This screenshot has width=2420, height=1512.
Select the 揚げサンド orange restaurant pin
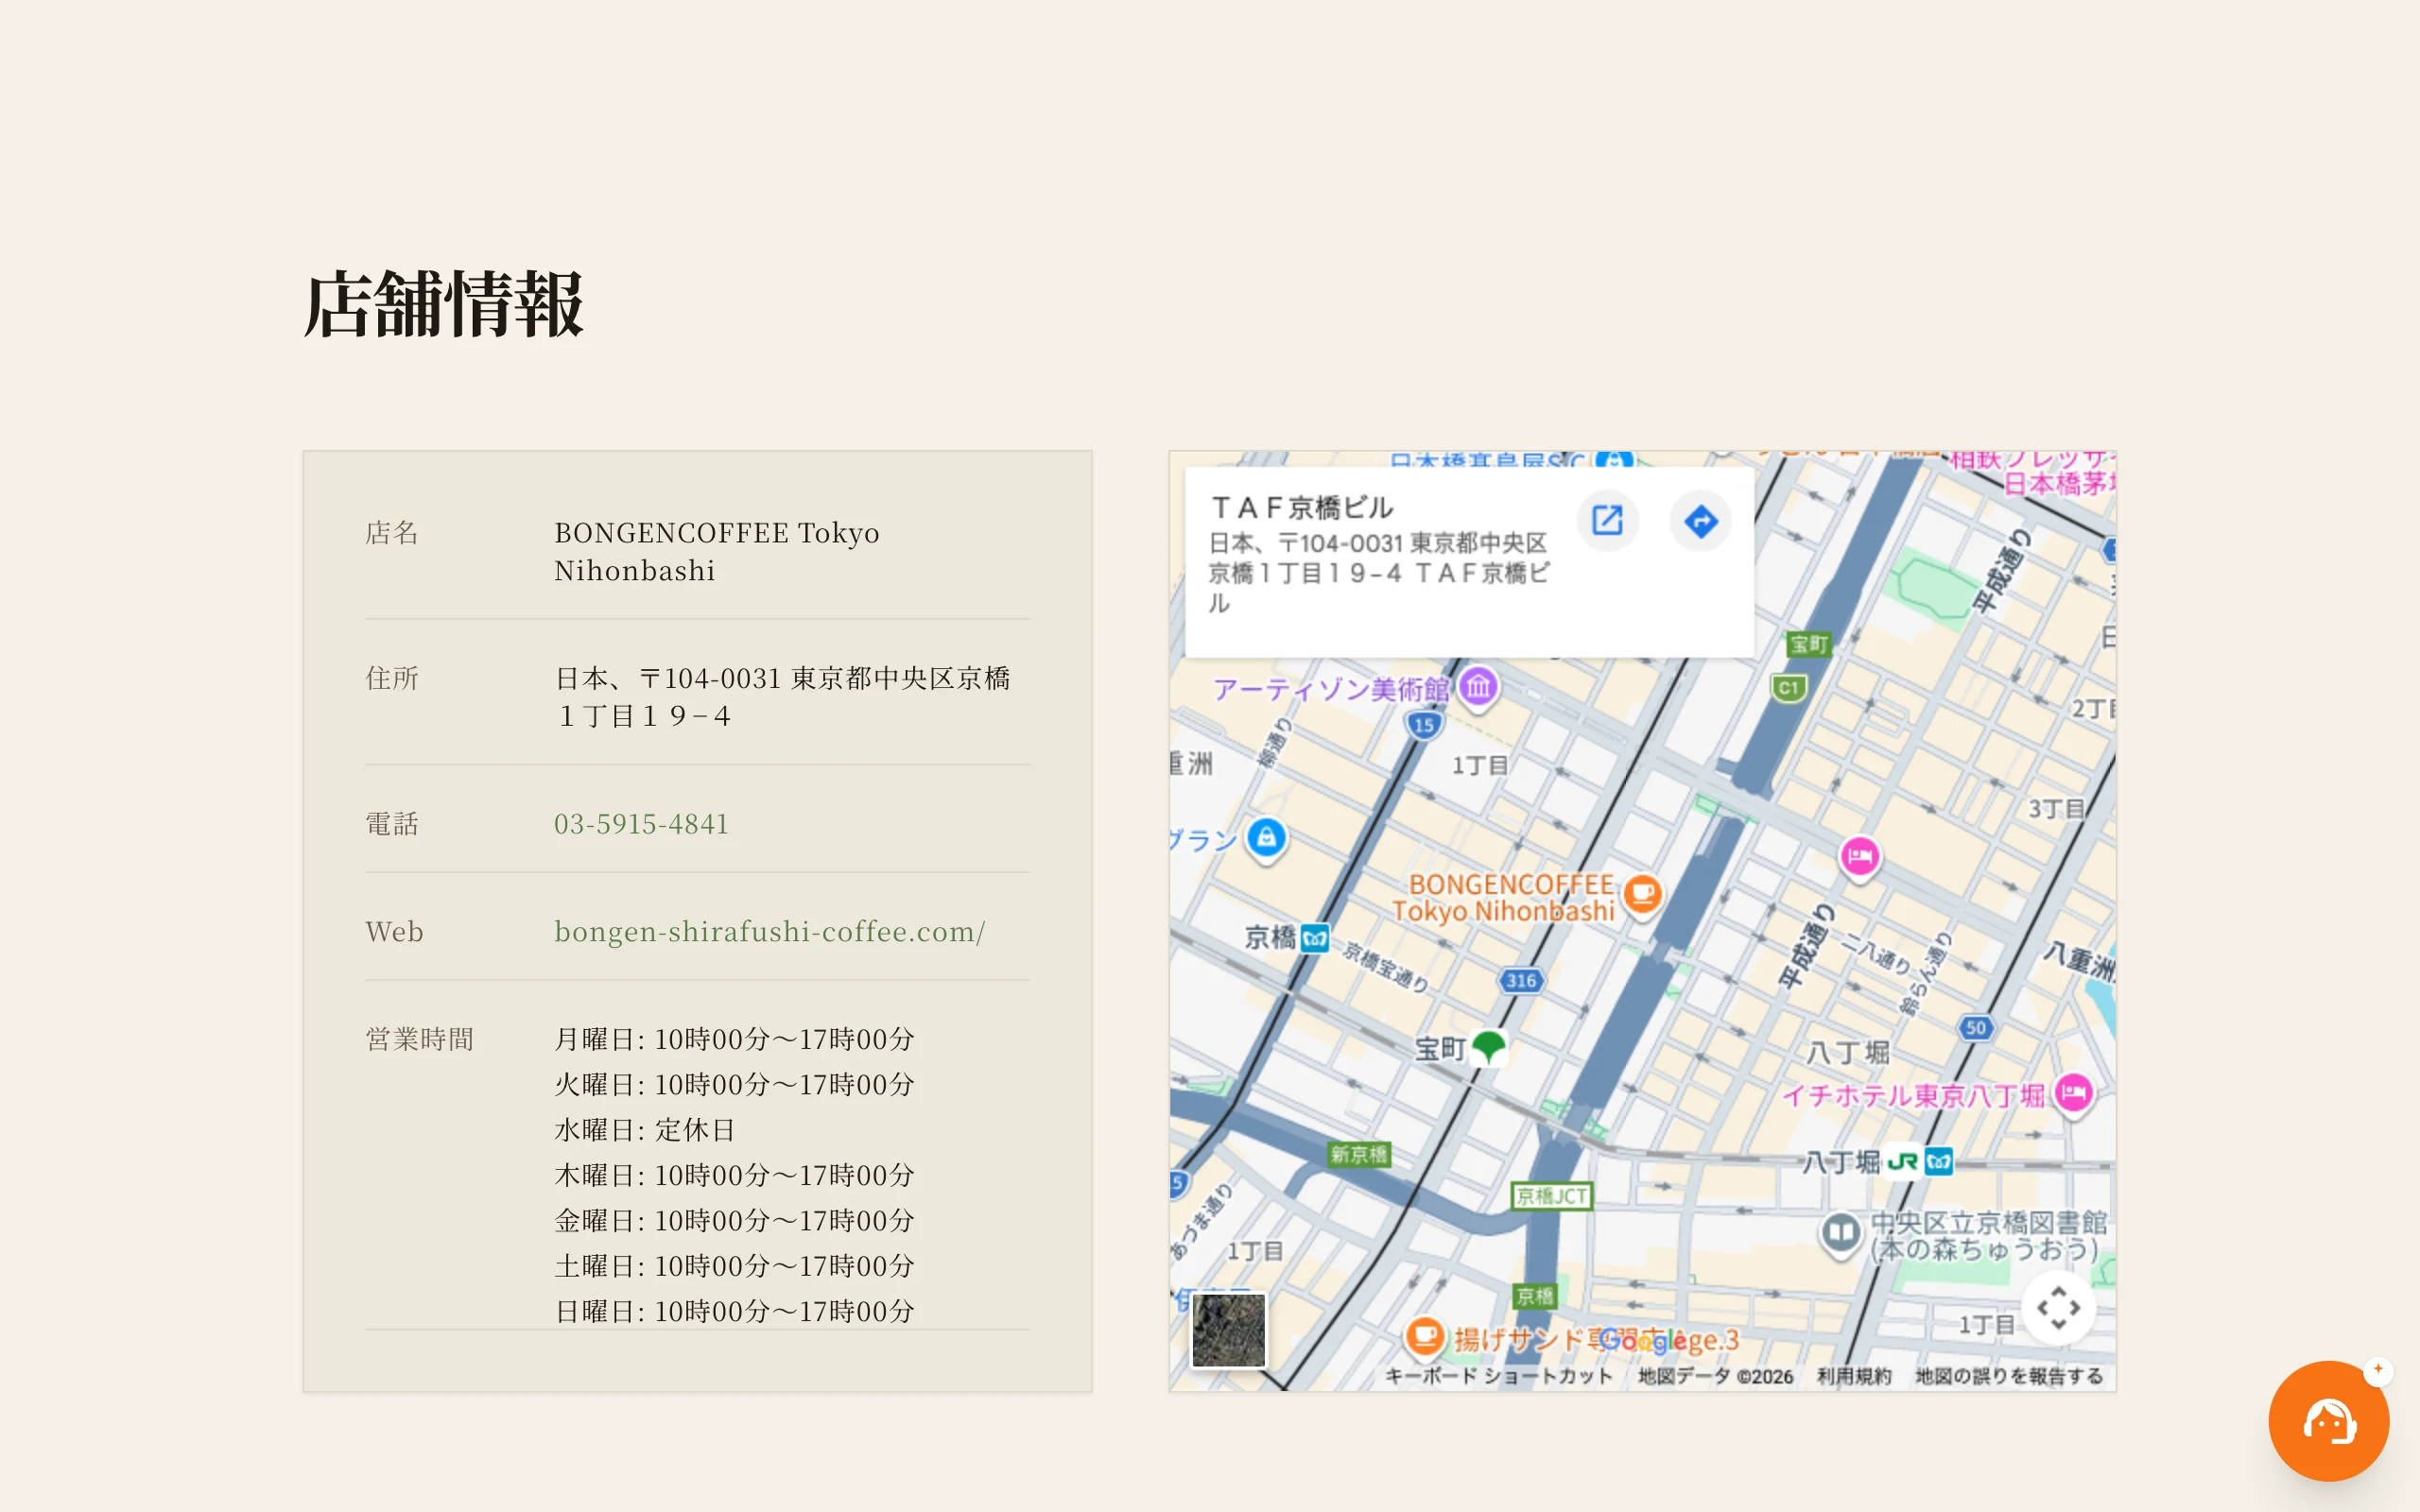click(x=1425, y=1336)
